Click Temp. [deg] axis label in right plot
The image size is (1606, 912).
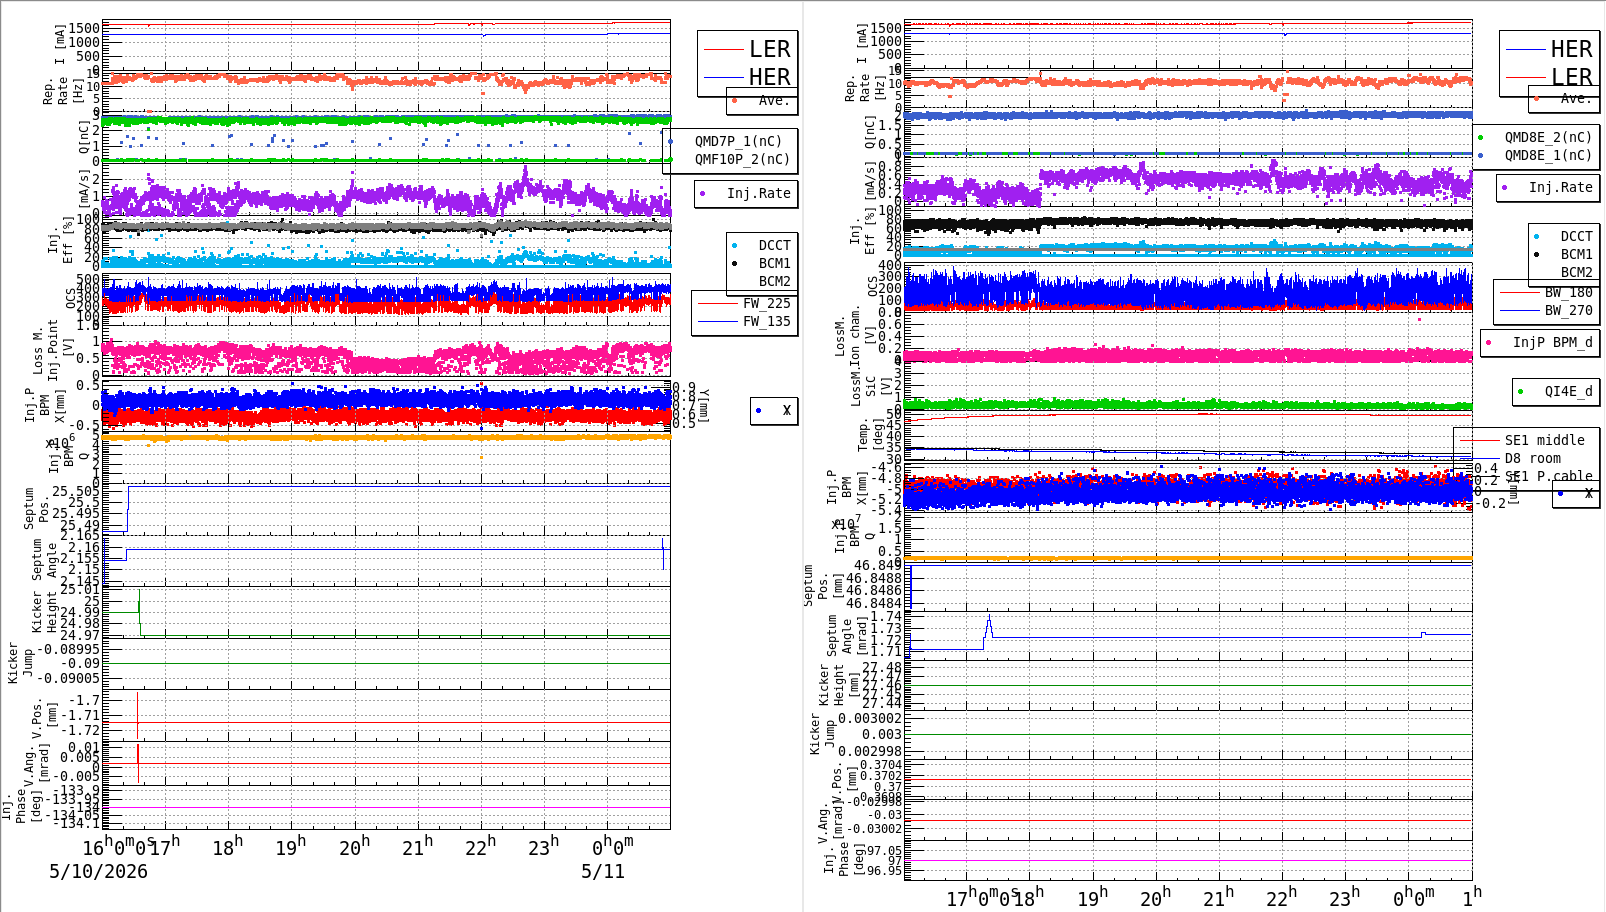pos(871,436)
